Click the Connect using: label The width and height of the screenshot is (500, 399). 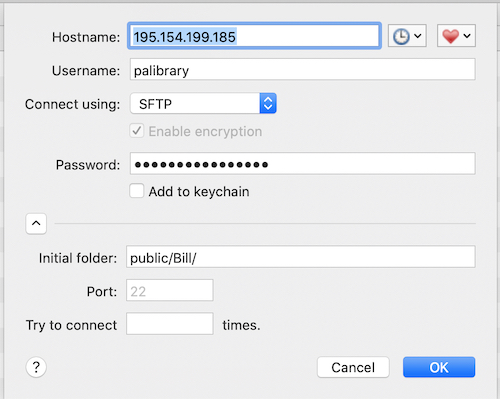coord(72,104)
